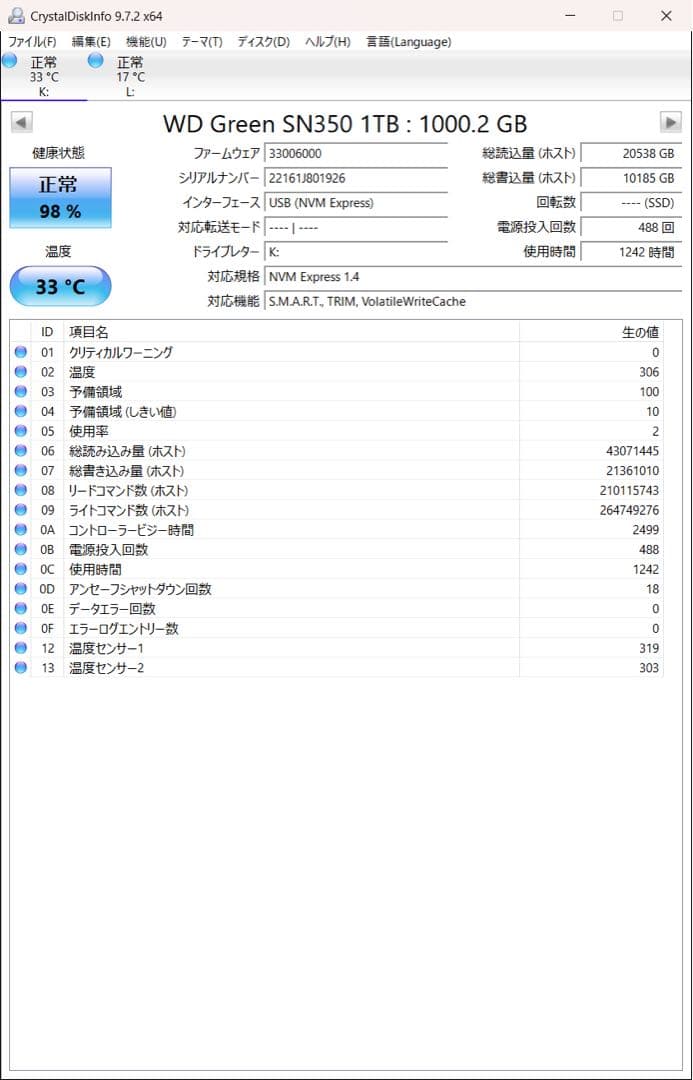Click the drive letter field K:

click(x=356, y=252)
